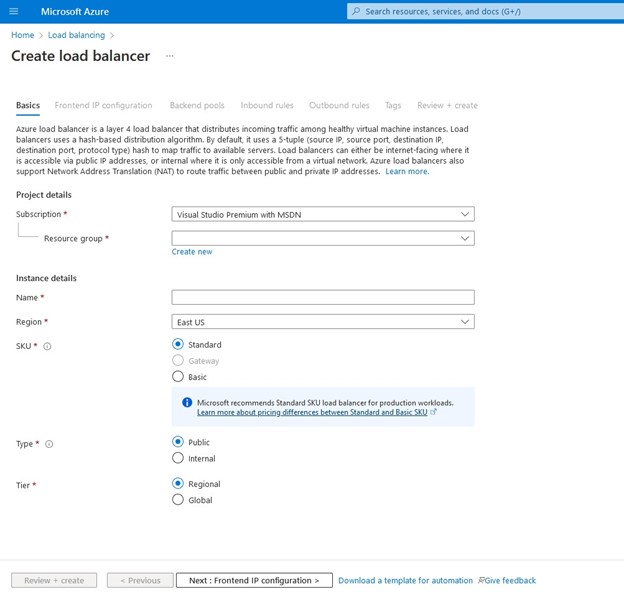Click the Create new resource group link
Image resolution: width=624 pixels, height=597 pixels.
tap(192, 252)
